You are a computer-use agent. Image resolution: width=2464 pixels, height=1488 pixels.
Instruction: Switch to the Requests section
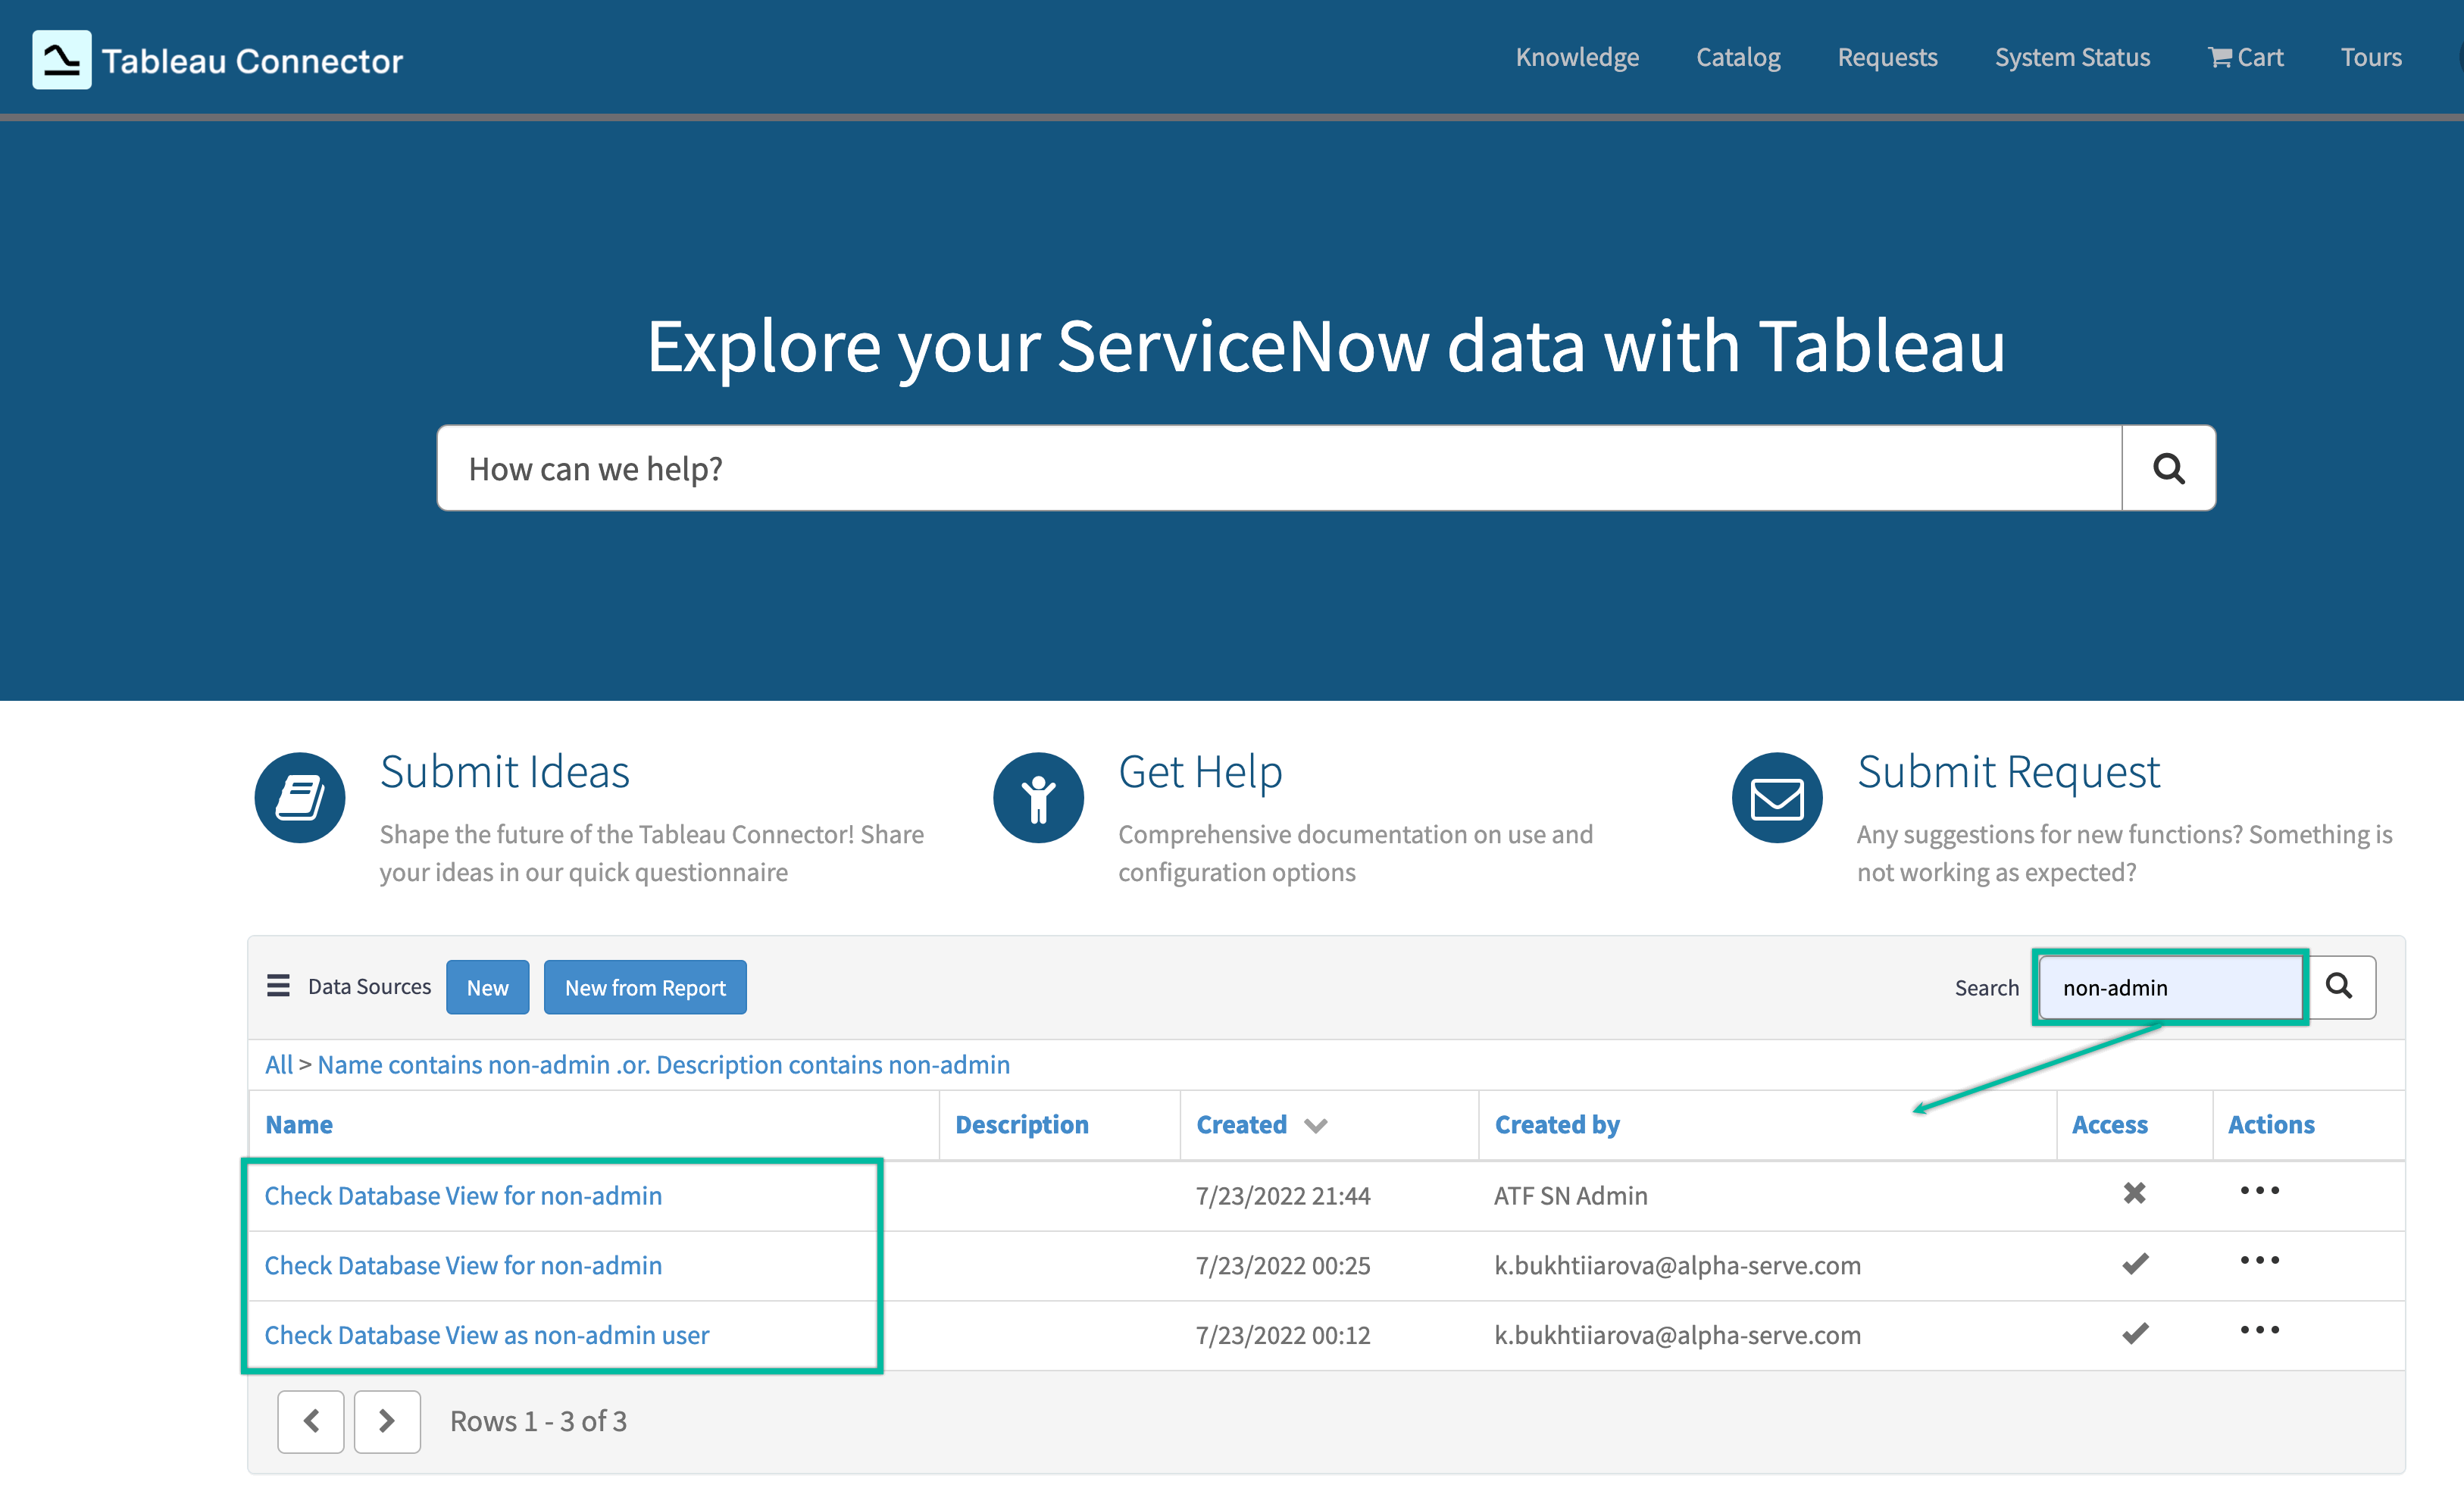coord(1887,57)
